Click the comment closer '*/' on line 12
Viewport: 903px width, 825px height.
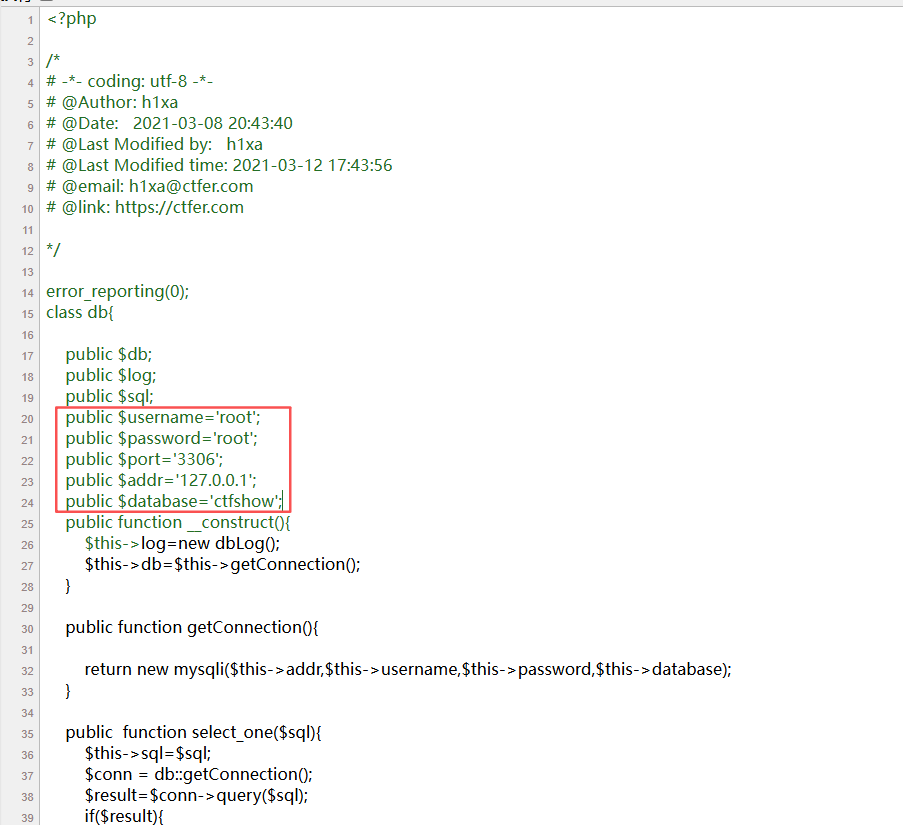[53, 250]
